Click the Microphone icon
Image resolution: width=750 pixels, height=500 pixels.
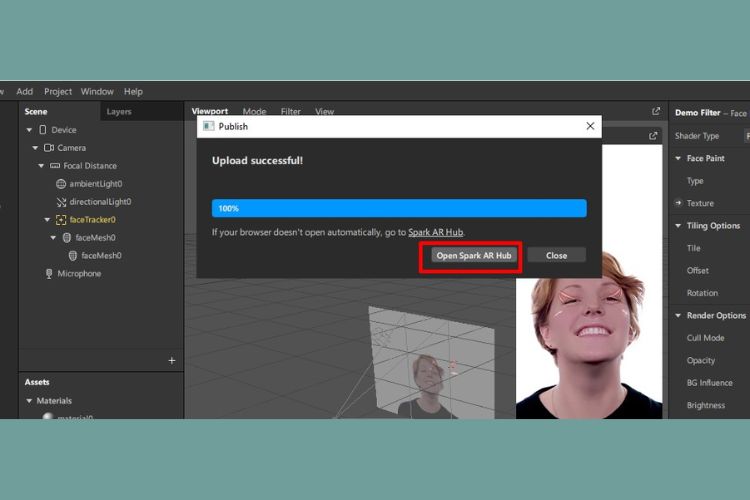pyautogui.click(x=49, y=274)
